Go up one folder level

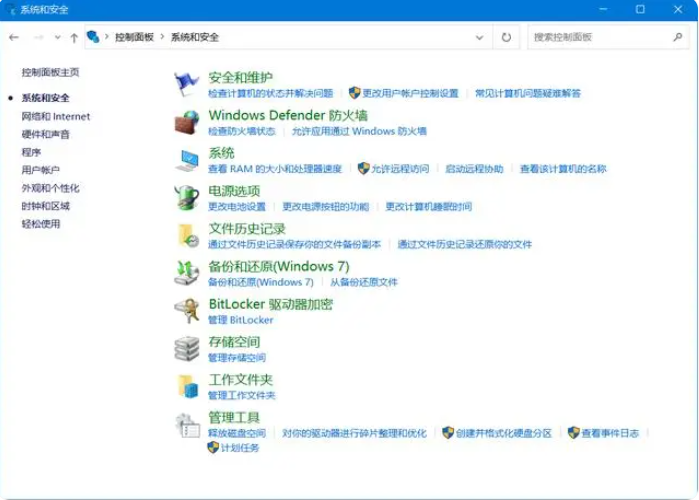pos(74,37)
